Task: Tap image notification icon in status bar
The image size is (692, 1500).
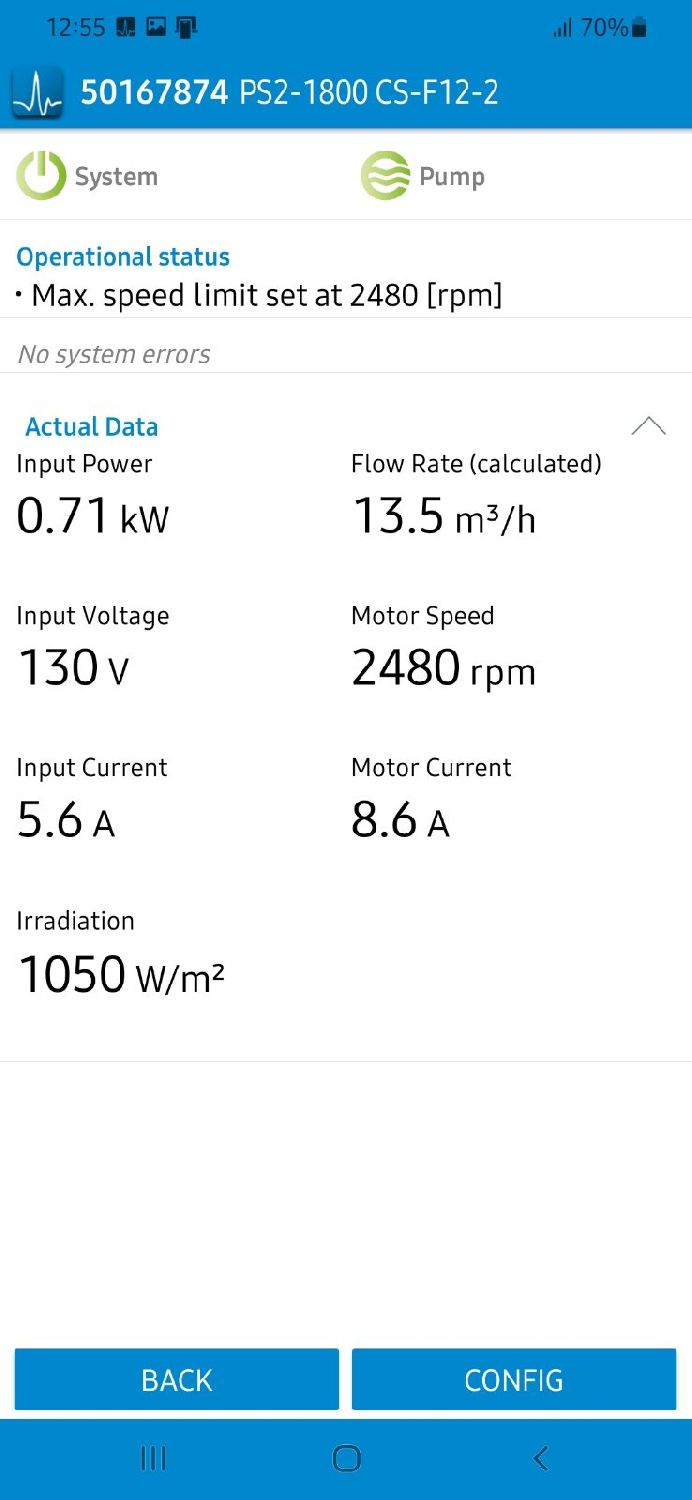Action: 156,28
